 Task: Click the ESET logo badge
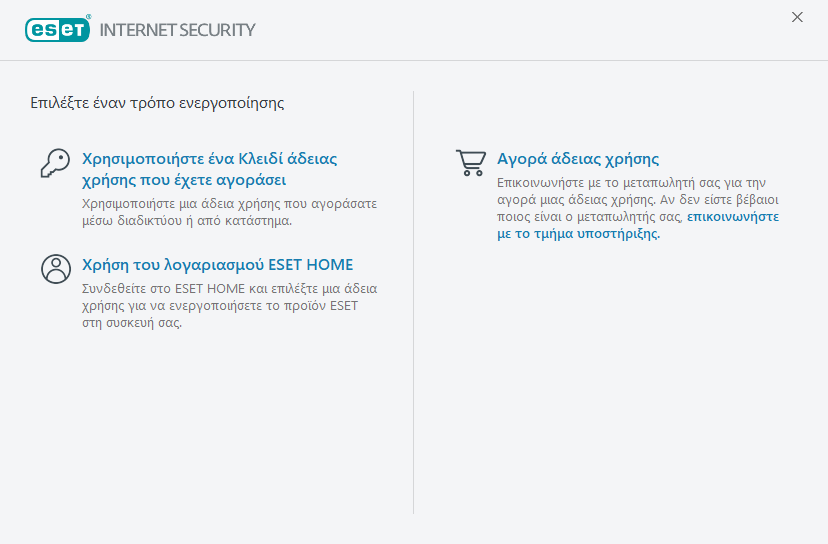click(x=58, y=29)
